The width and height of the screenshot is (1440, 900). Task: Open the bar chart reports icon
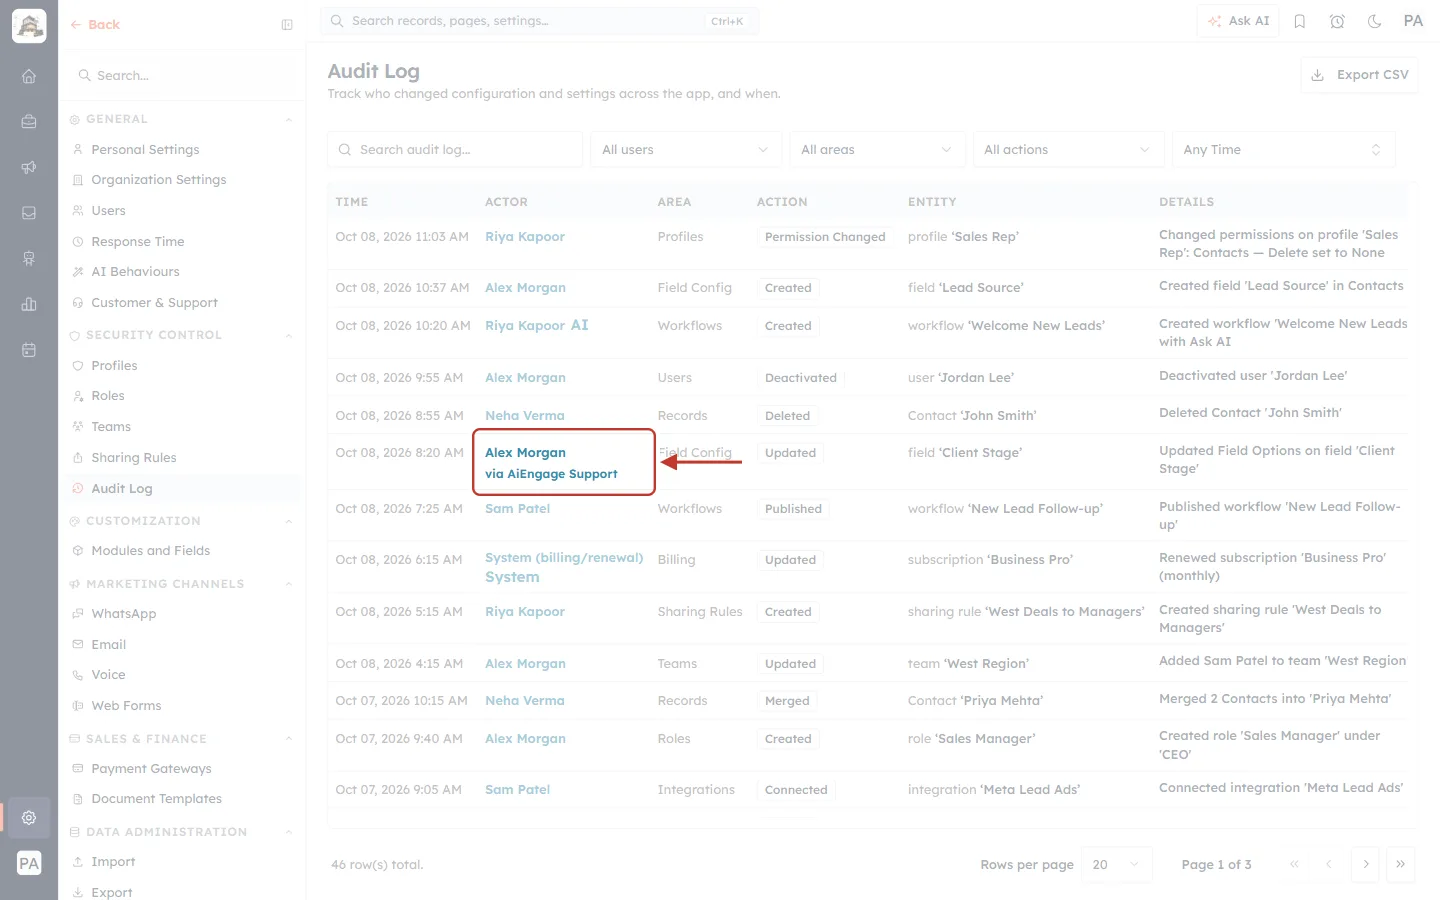coord(29,304)
